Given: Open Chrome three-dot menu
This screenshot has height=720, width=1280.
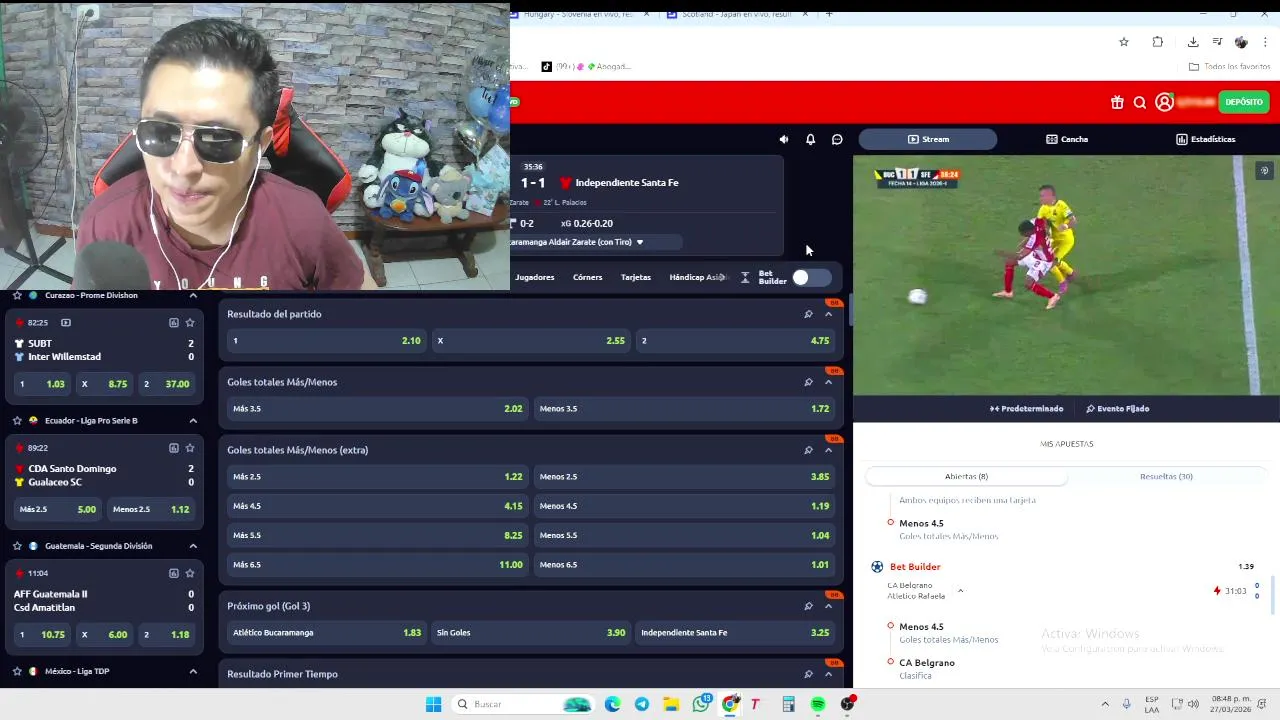Looking at the screenshot, I should (x=1265, y=42).
